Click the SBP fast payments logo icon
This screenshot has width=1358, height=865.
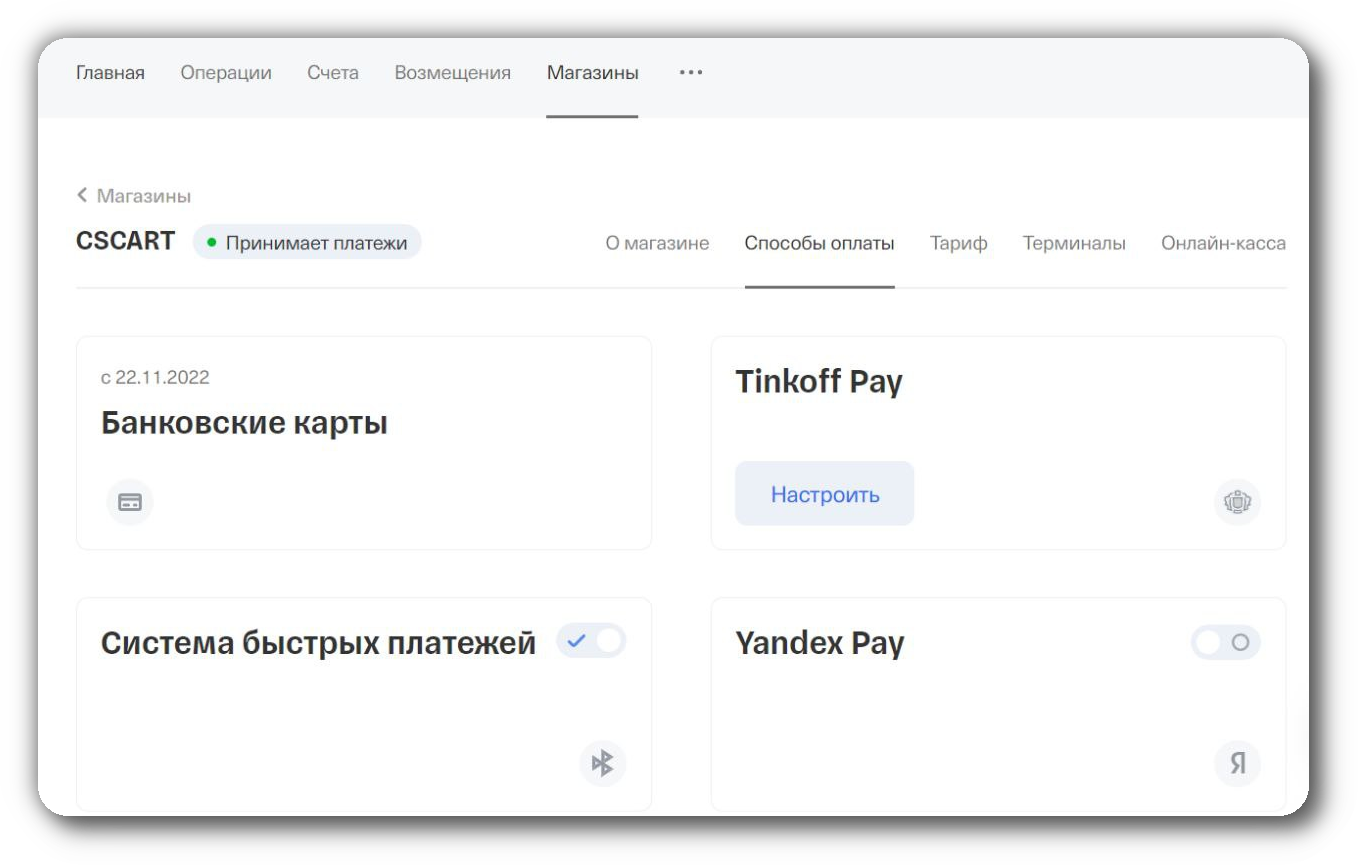tap(602, 764)
